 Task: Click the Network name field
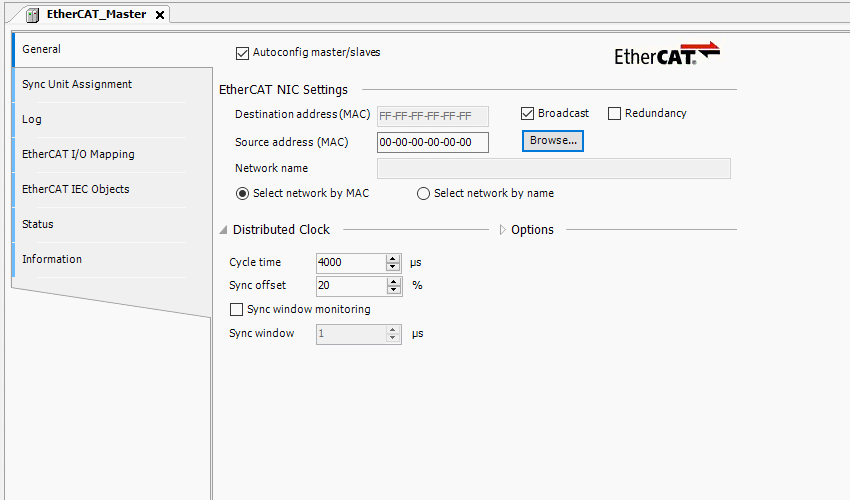pyautogui.click(x=553, y=169)
